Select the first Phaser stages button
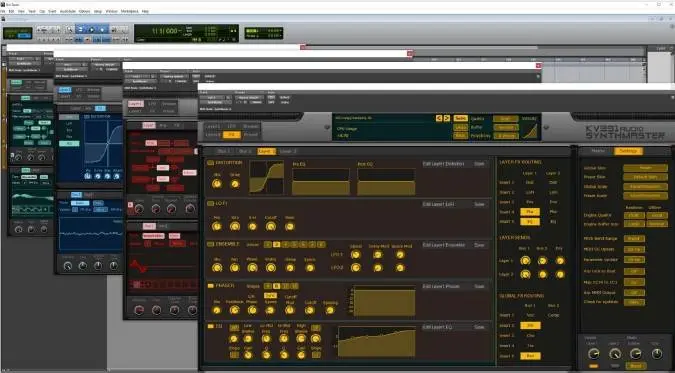 click(267, 286)
